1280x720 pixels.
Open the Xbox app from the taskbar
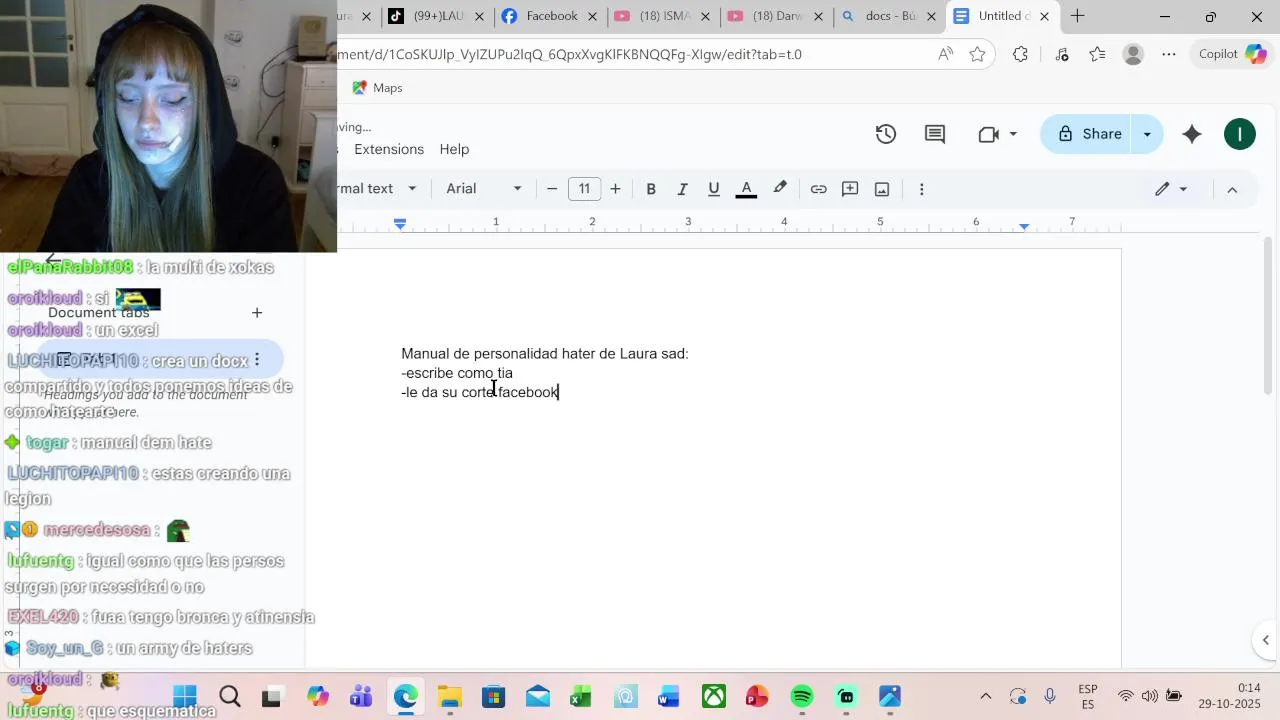713,696
